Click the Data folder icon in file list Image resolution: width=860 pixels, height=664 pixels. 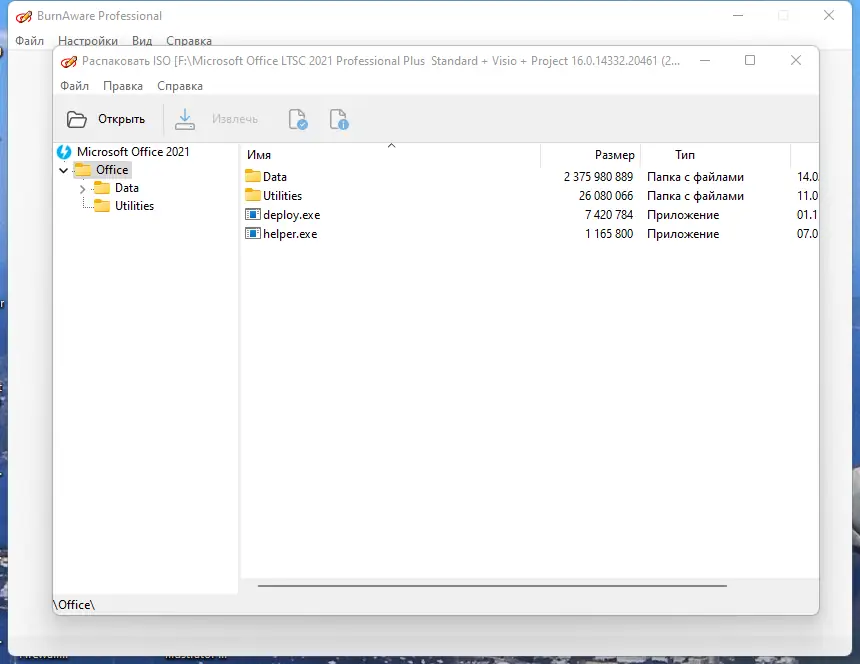point(252,176)
